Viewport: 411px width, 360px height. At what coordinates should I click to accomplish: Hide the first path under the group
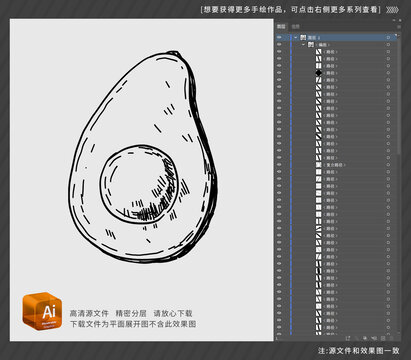279,52
